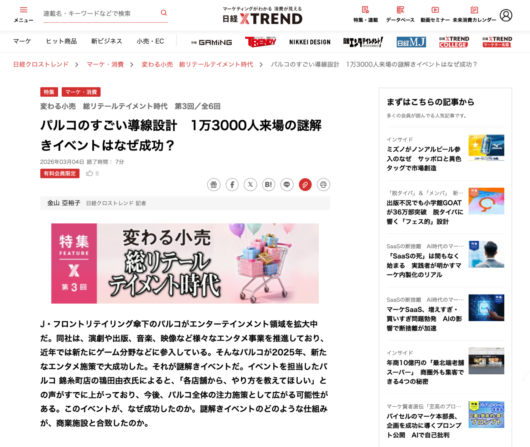Open マーケ・消費 breadcrumb link
This screenshot has height=447, width=530.
pyautogui.click(x=105, y=64)
